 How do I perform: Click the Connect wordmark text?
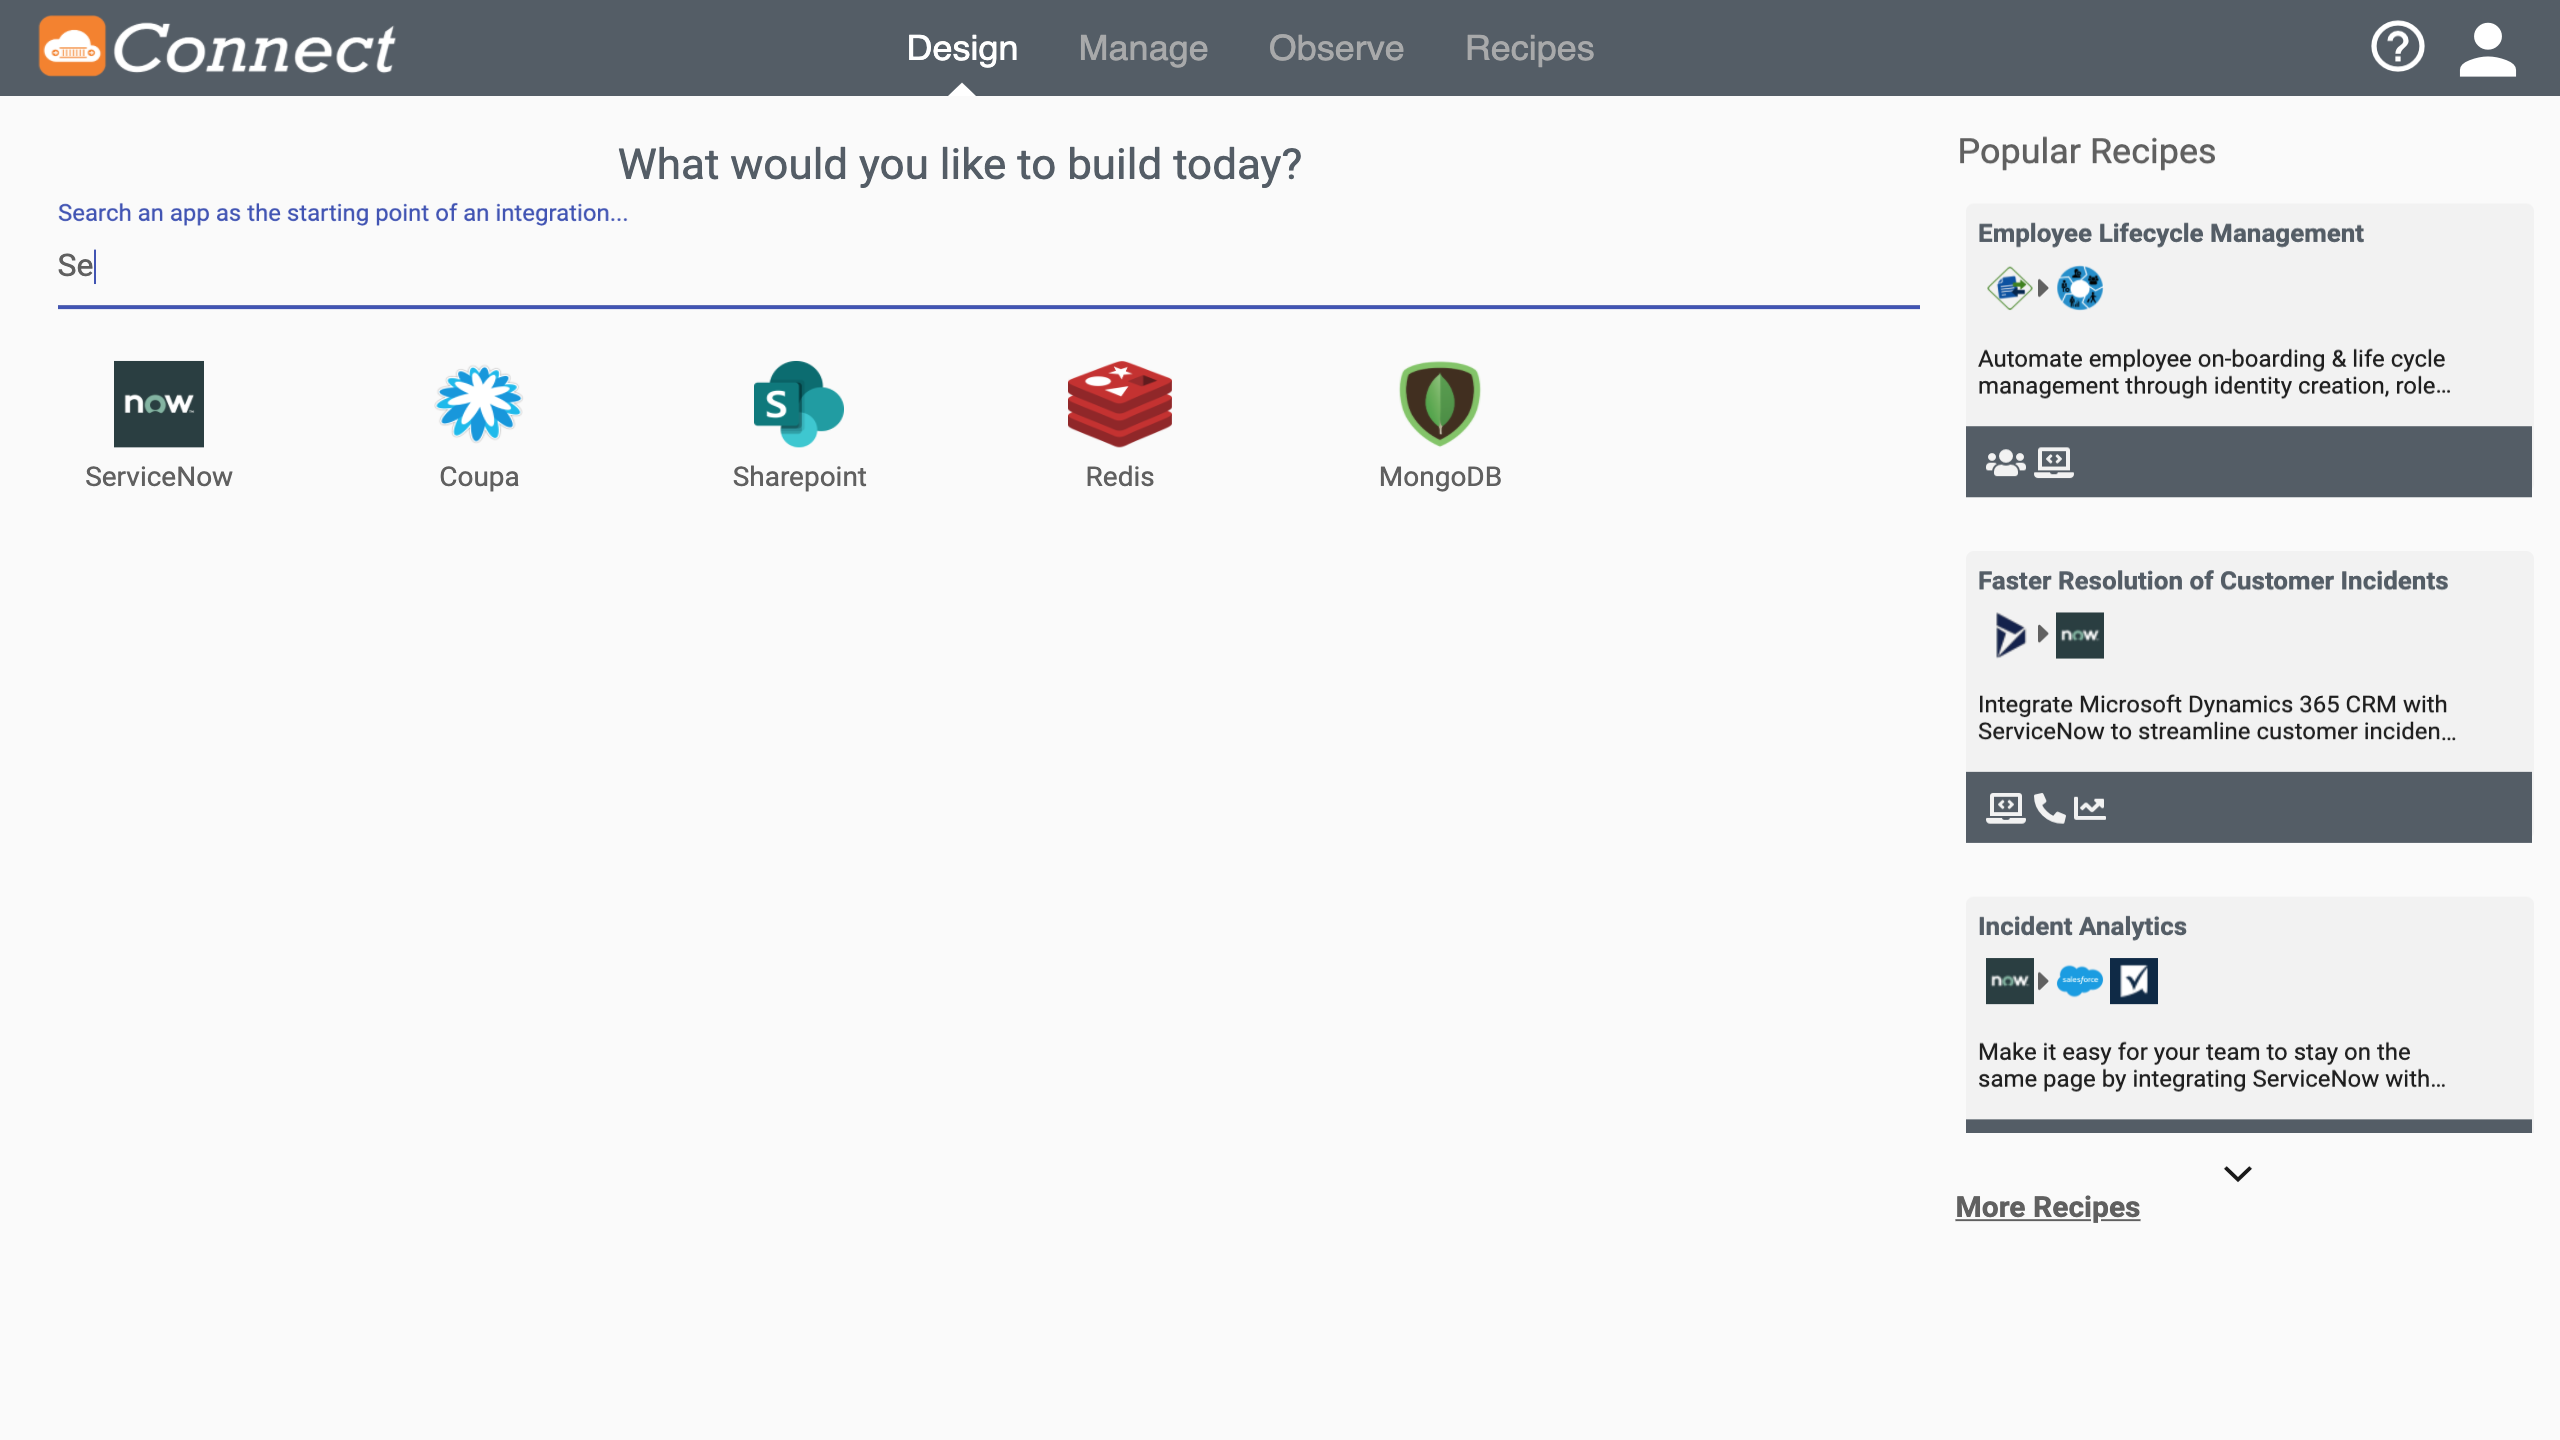[254, 49]
